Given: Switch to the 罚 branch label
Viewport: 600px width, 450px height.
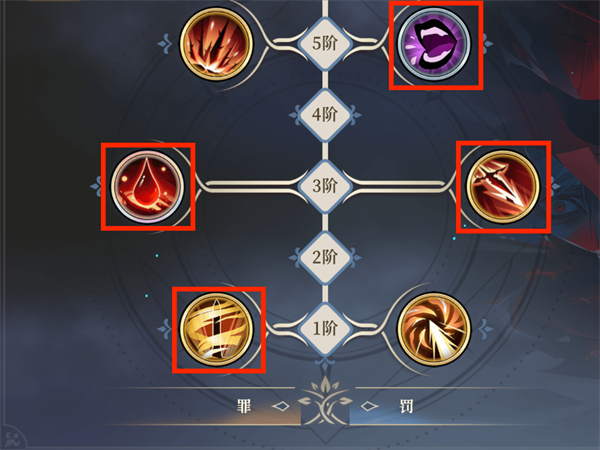Looking at the screenshot, I should click(x=406, y=406).
